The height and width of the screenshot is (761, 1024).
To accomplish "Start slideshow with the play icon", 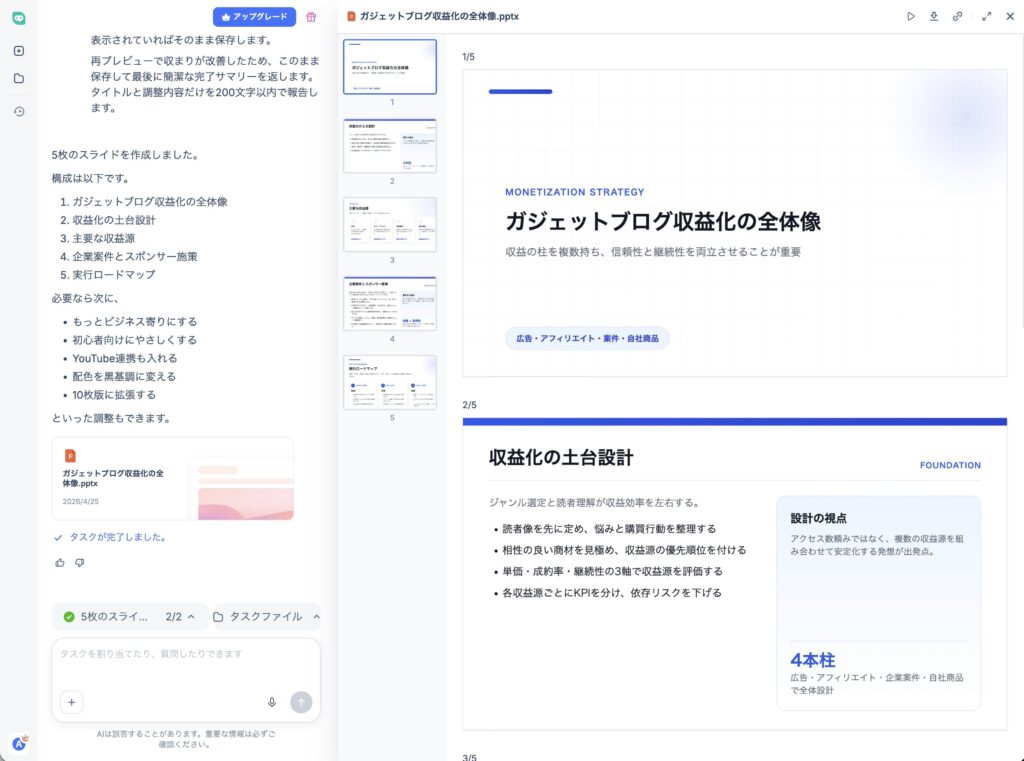I will click(x=910, y=16).
